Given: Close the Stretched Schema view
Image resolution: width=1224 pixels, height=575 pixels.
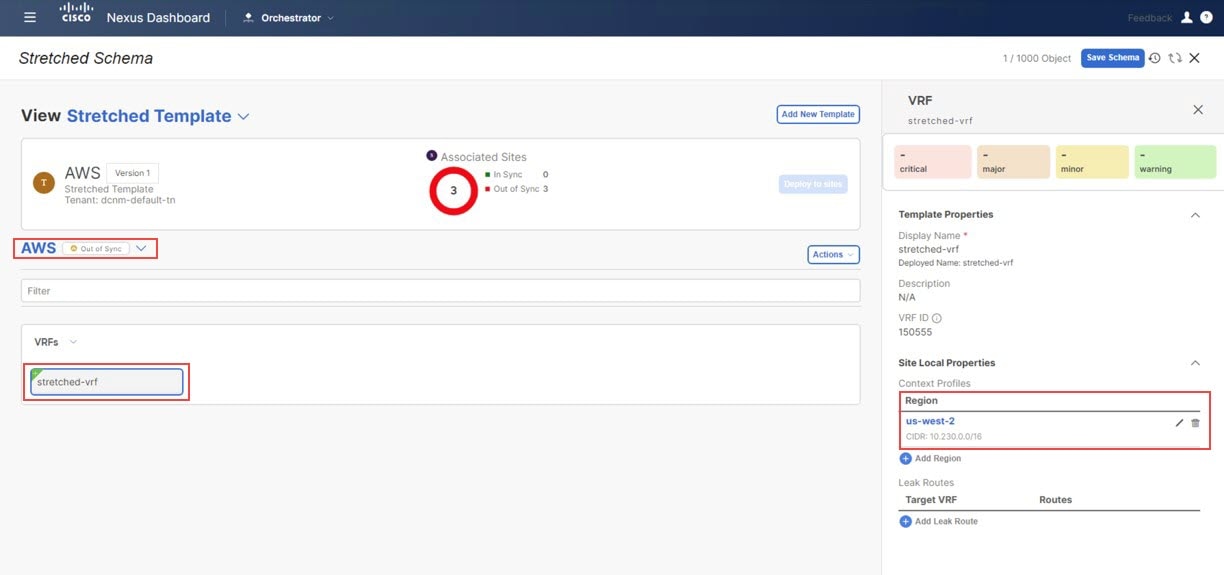Looking at the screenshot, I should point(1194,58).
